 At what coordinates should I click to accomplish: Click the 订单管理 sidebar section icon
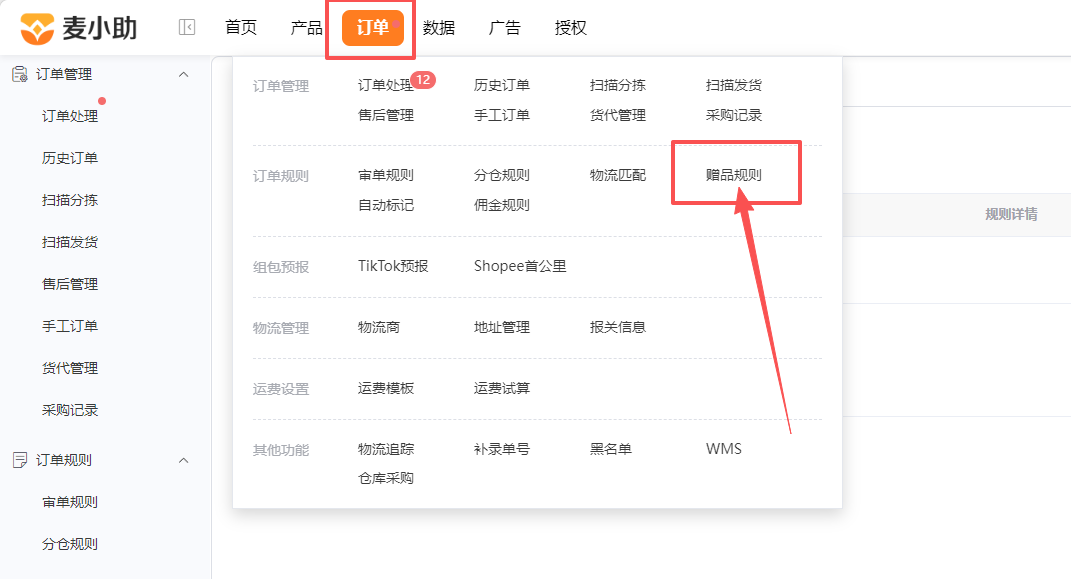tap(20, 74)
